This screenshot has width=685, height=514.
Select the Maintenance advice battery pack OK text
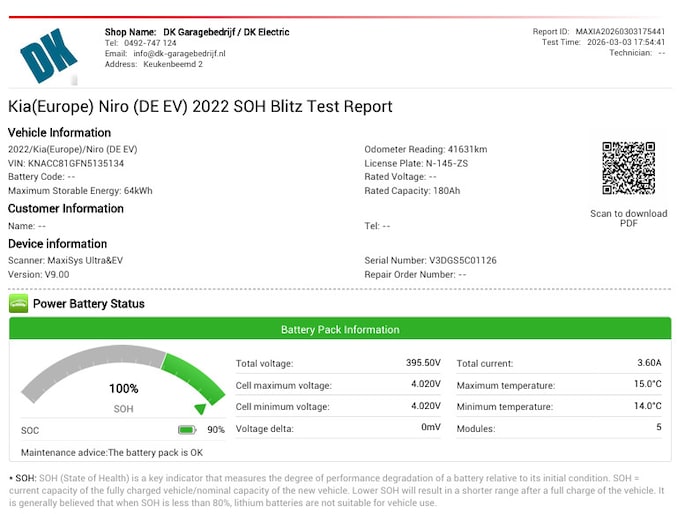(115, 453)
